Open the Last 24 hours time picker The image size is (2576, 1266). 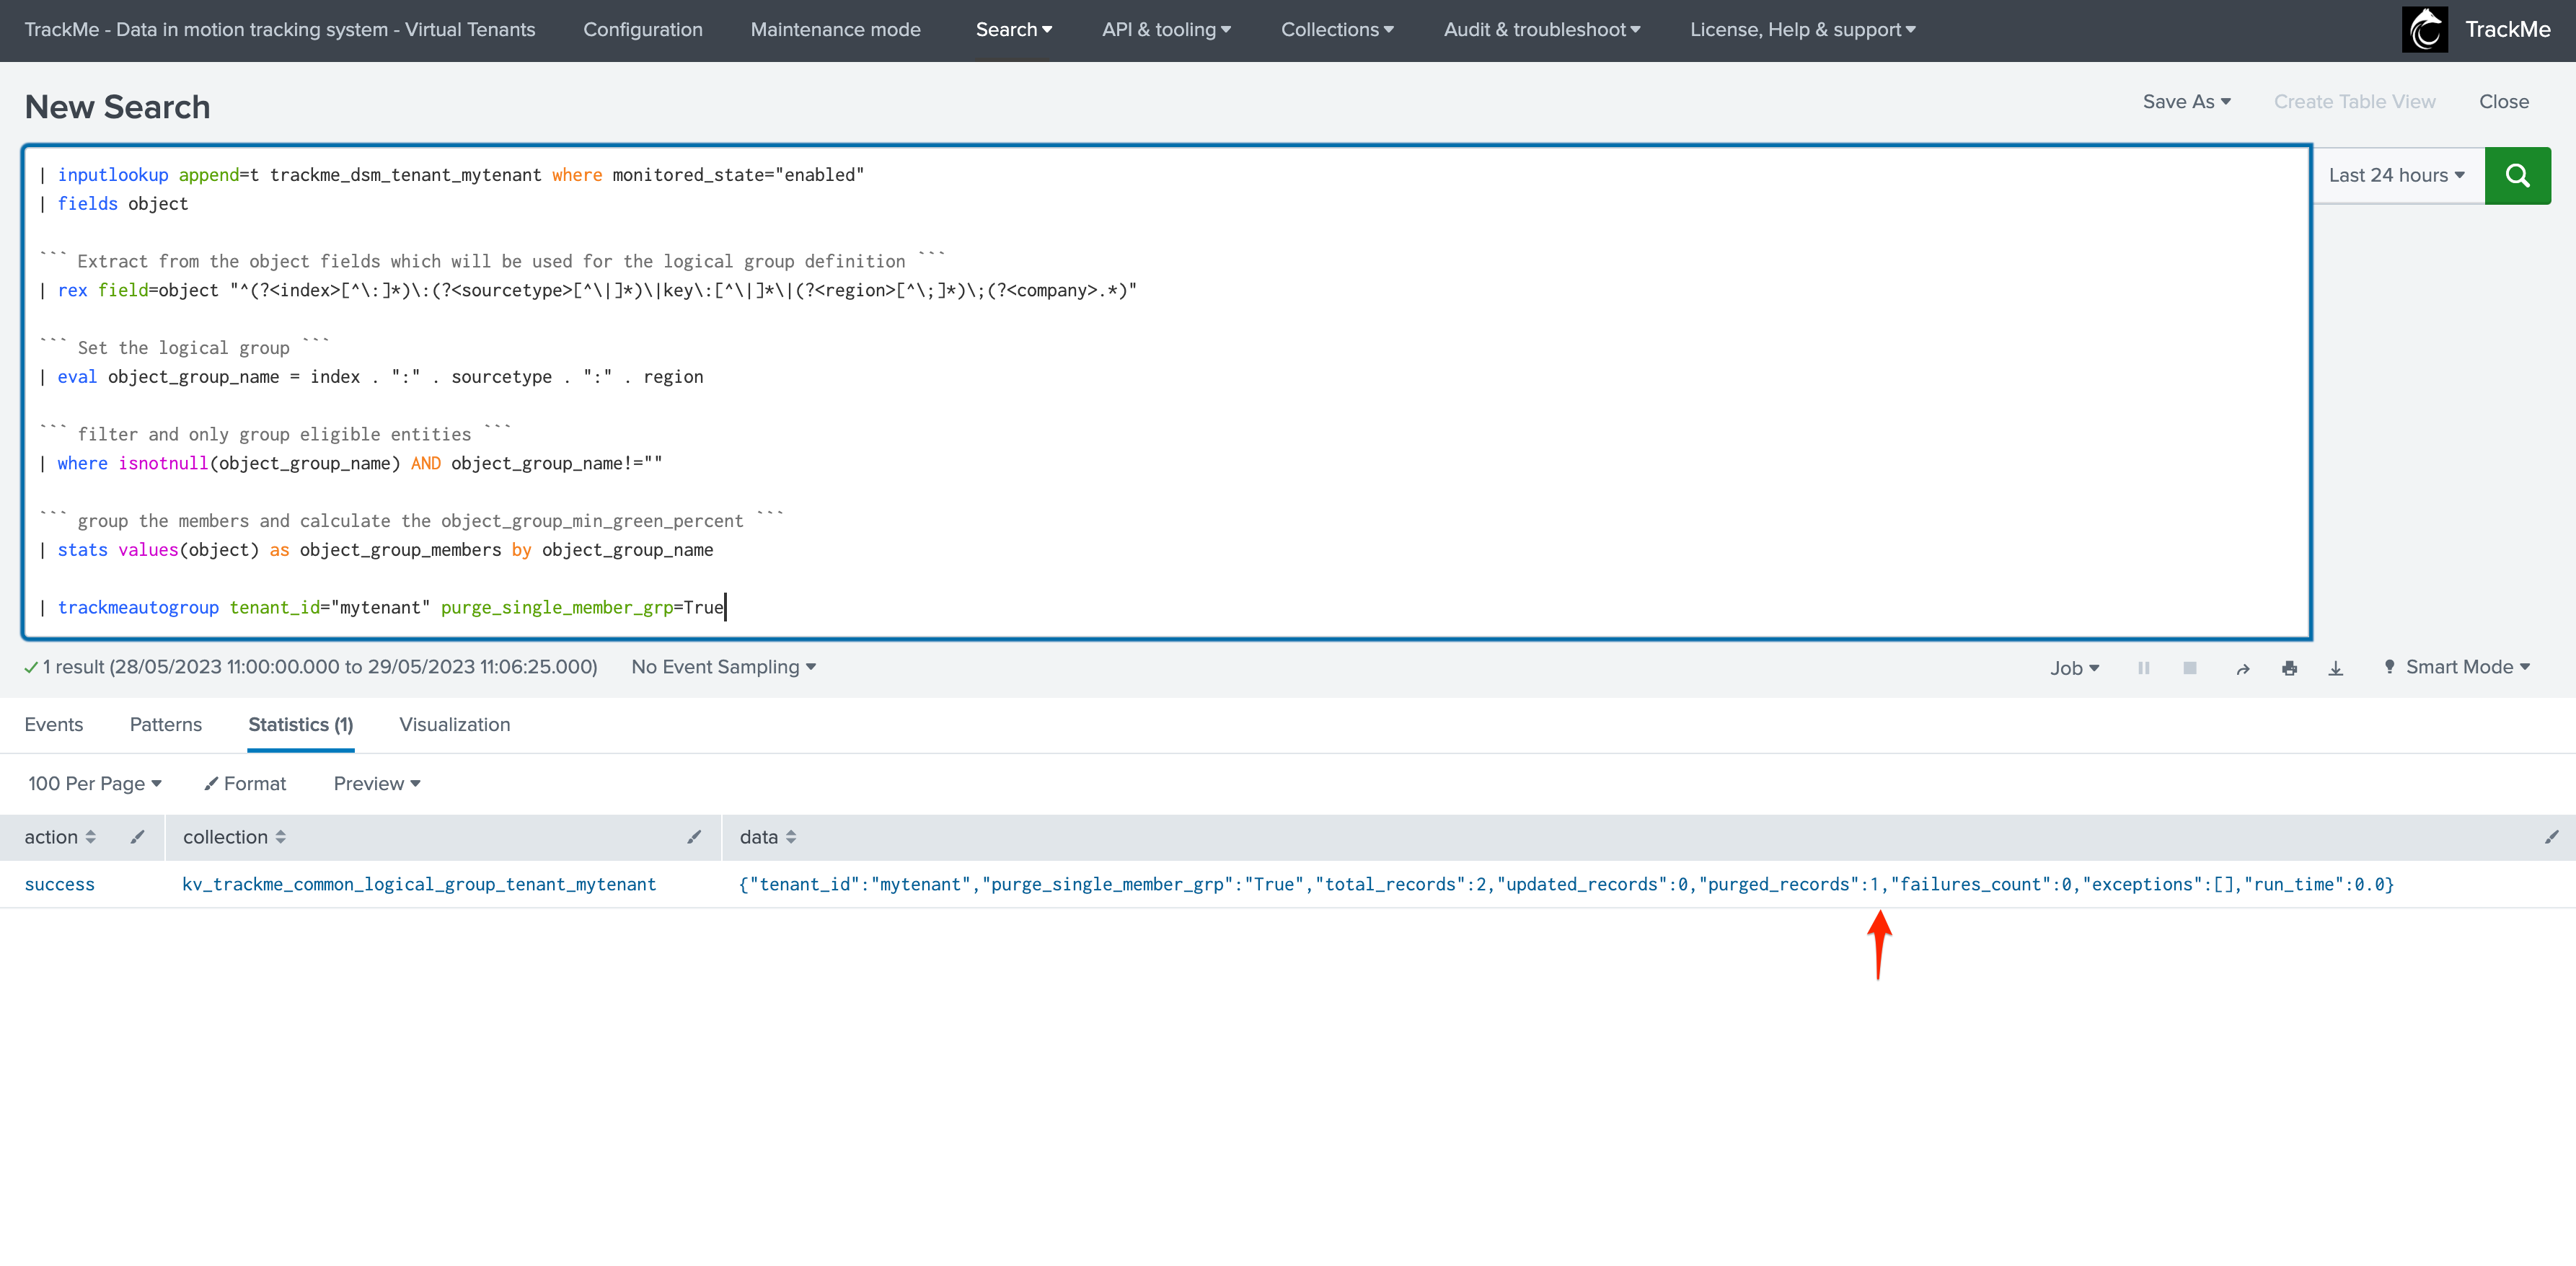[2397, 176]
